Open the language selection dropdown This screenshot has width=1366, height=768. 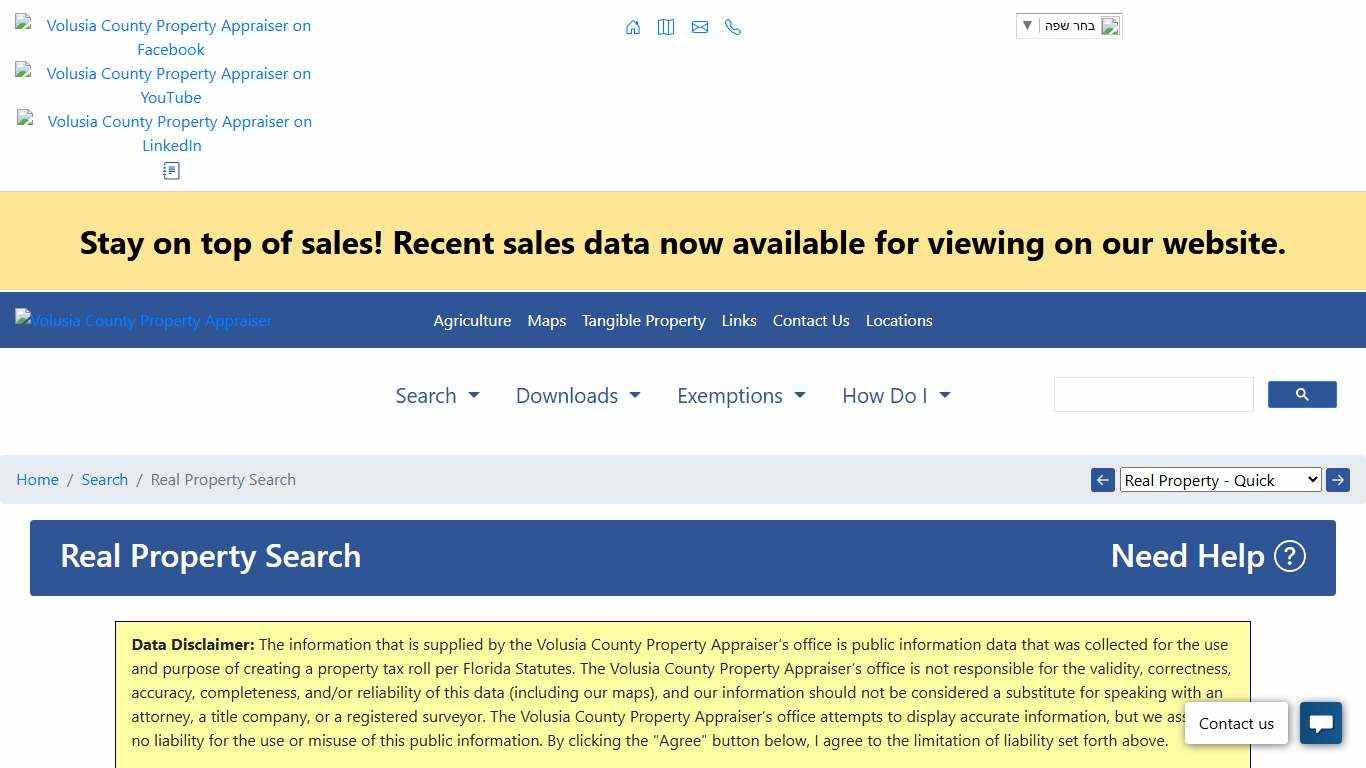pos(1069,25)
